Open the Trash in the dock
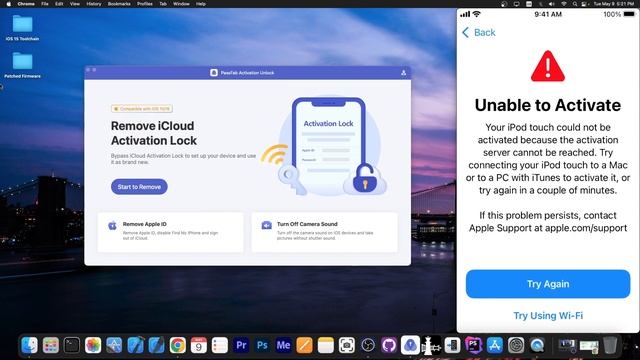Screen dimensions: 640x360 (610, 345)
